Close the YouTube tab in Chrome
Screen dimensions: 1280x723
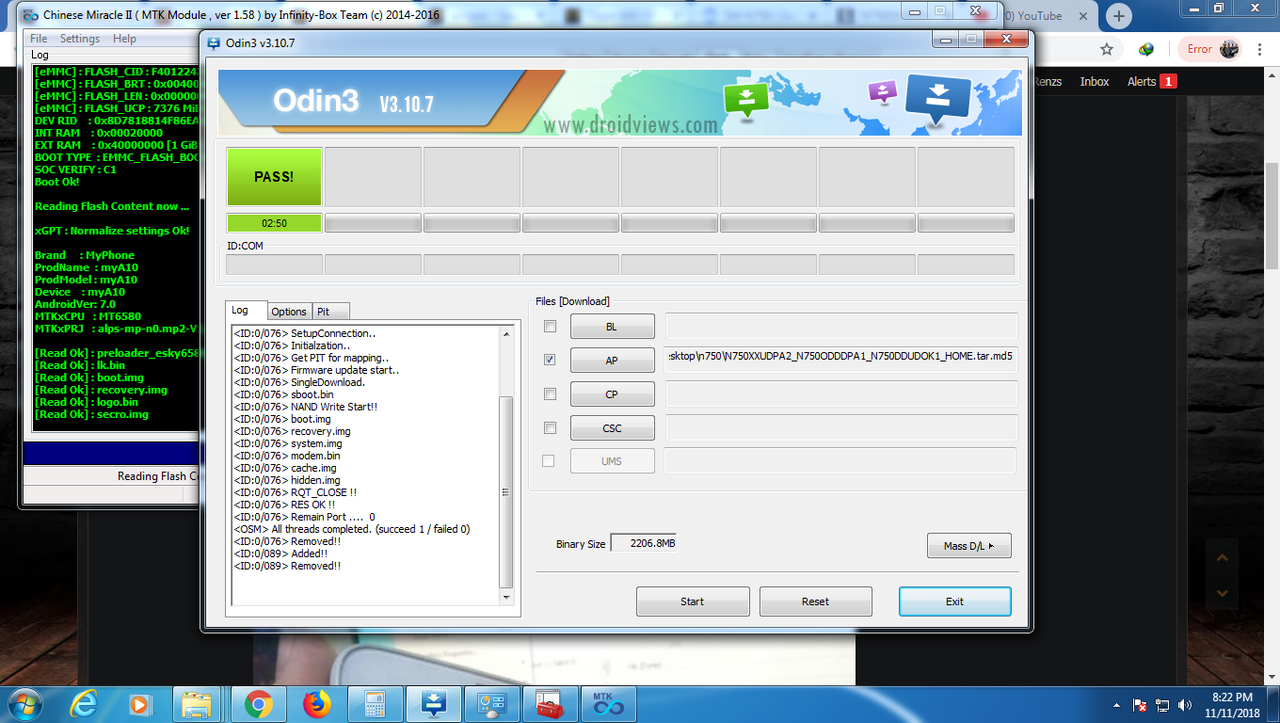click(1084, 16)
